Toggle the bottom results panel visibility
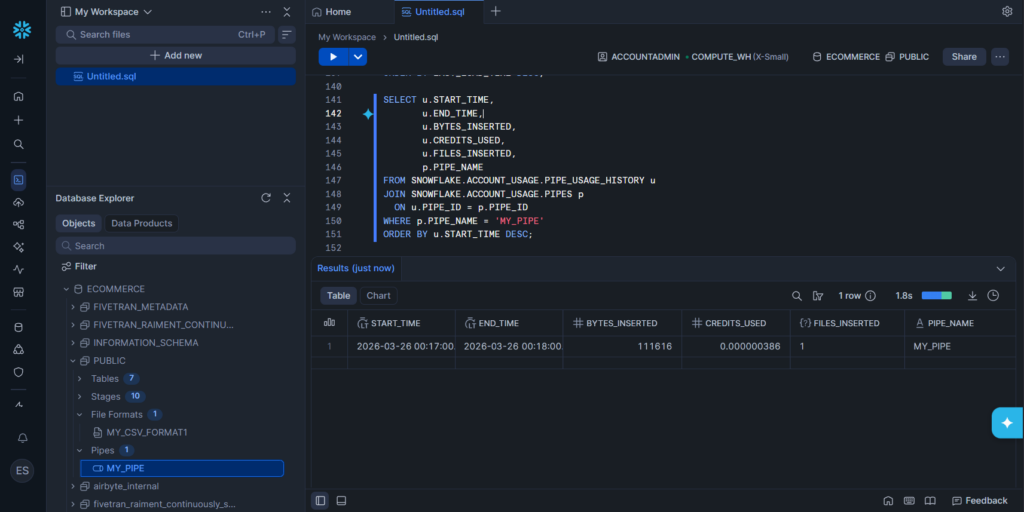The height and width of the screenshot is (512, 1024). [x=341, y=500]
